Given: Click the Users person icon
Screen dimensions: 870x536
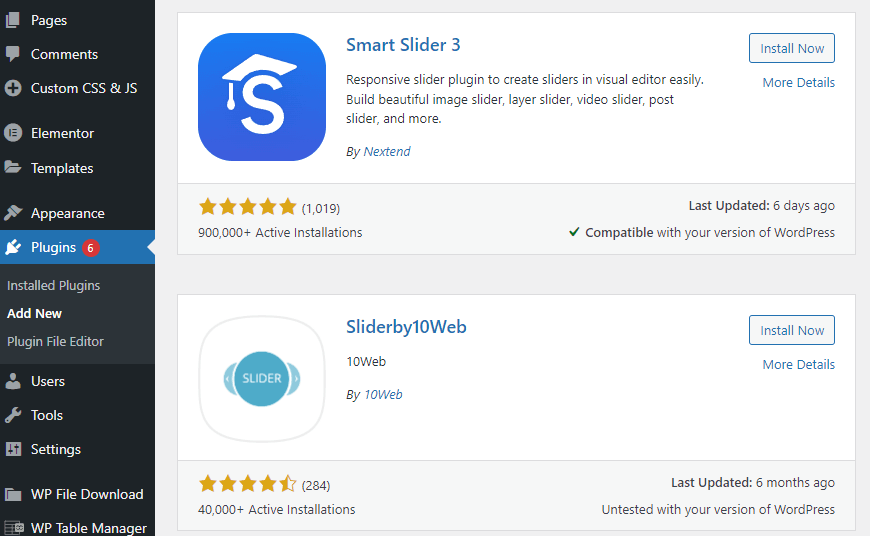Looking at the screenshot, I should click(x=13, y=381).
